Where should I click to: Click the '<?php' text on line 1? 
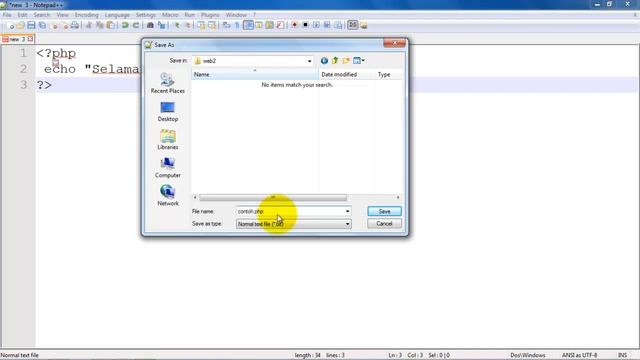(56, 53)
